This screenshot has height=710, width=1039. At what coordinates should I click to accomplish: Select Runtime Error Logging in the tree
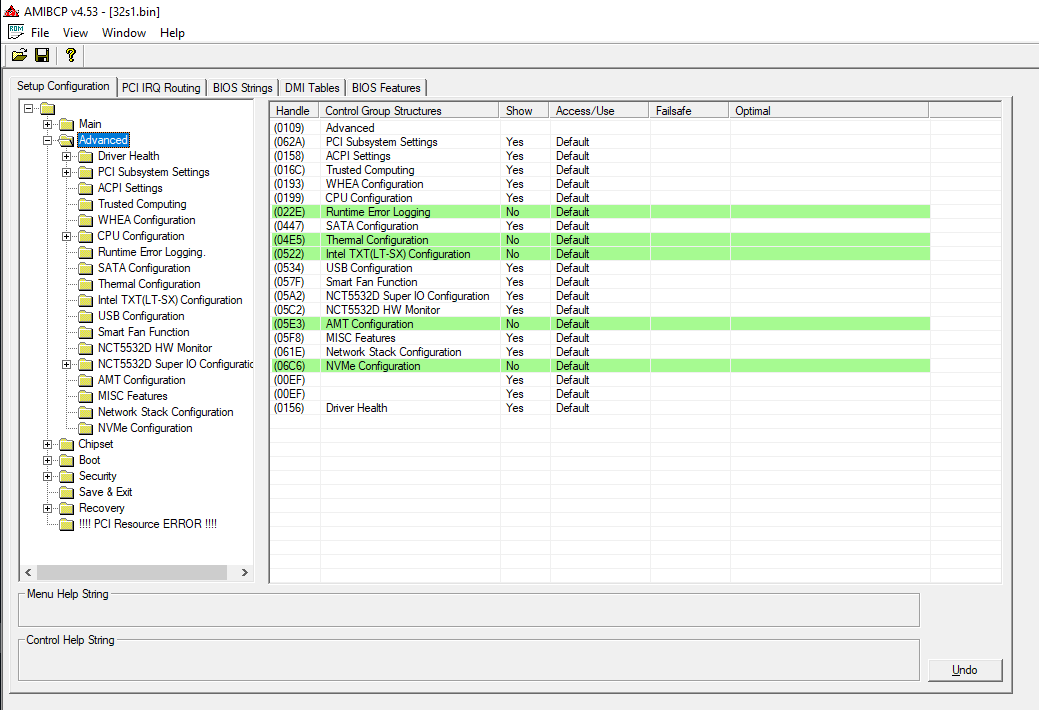click(x=152, y=252)
